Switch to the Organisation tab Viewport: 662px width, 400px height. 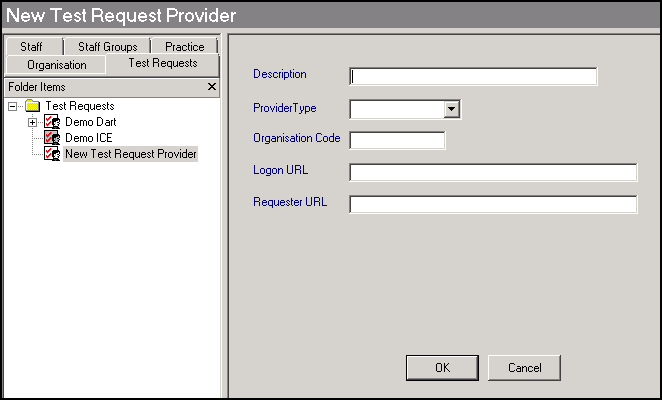coord(57,65)
